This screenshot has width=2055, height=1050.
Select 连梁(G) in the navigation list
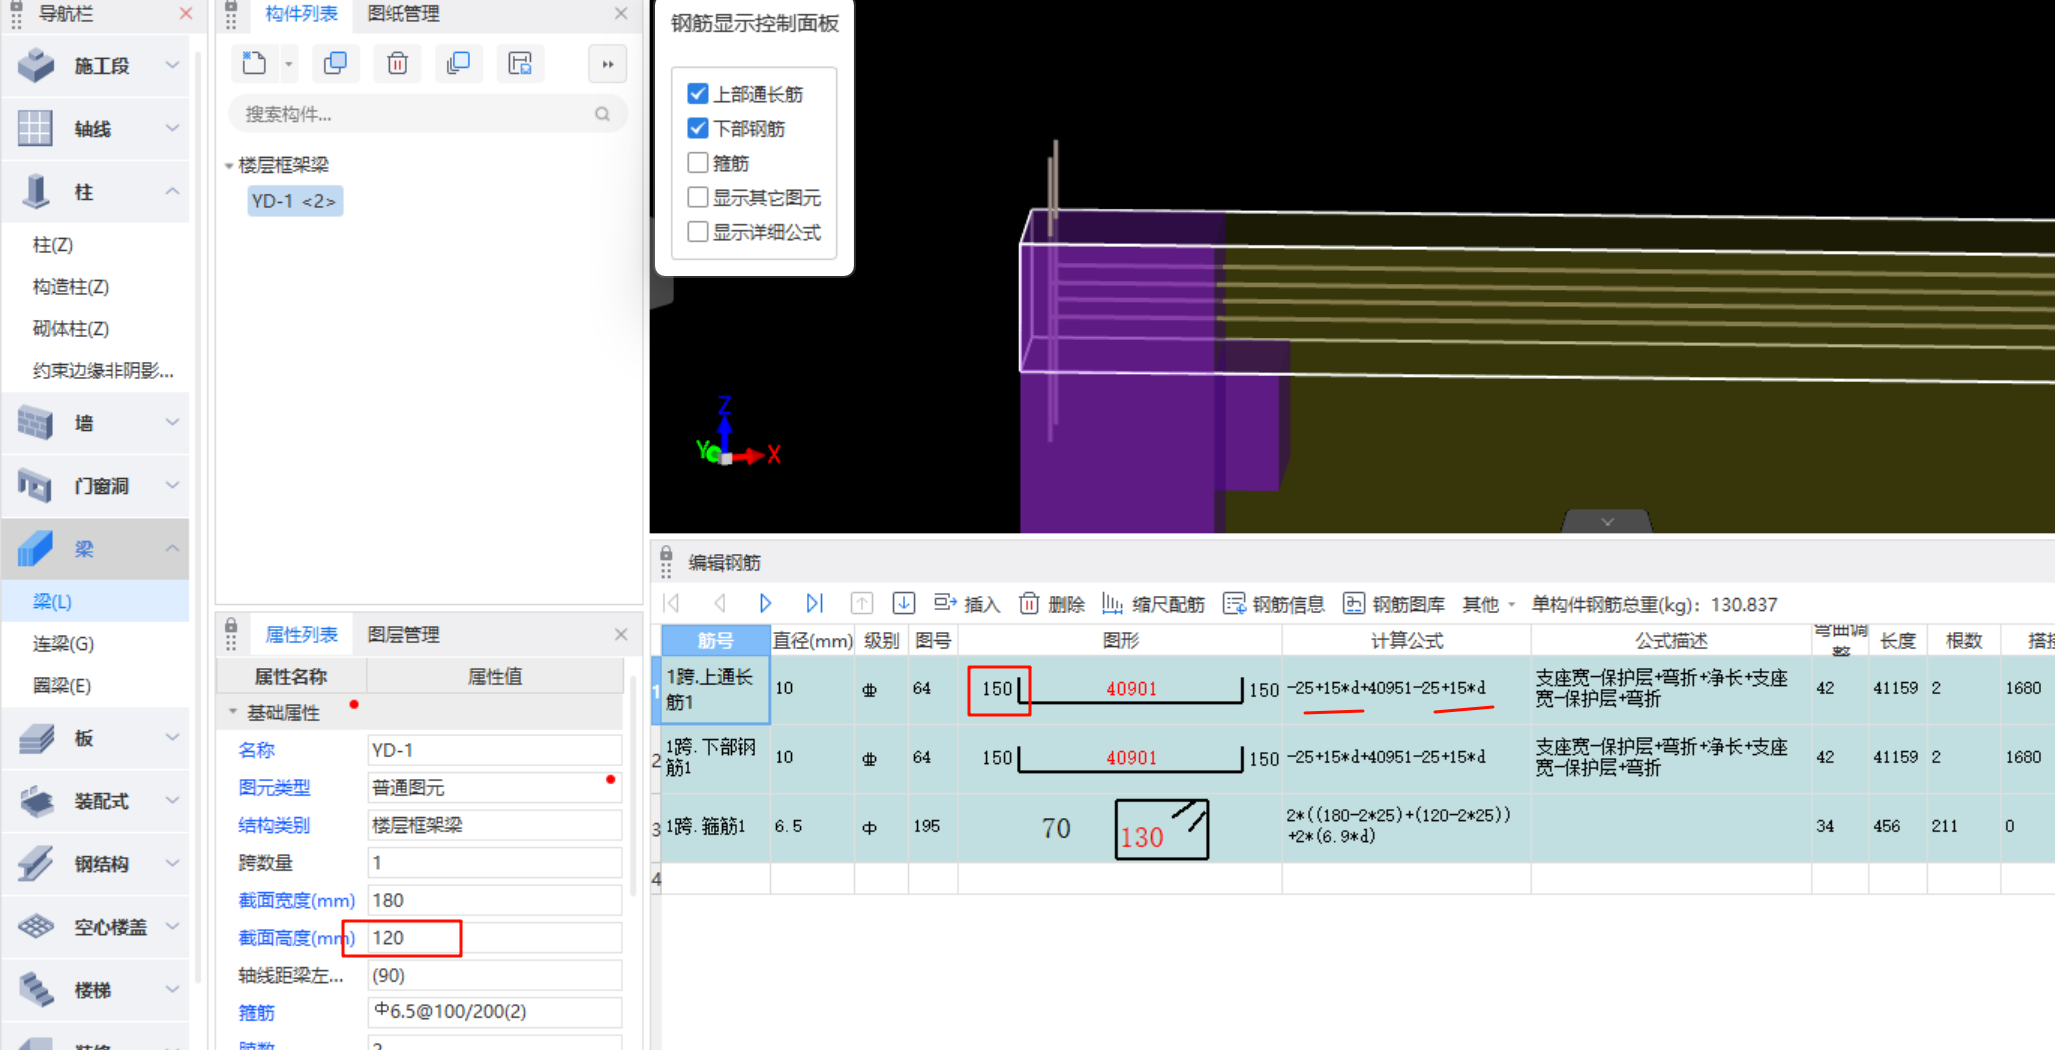point(63,643)
